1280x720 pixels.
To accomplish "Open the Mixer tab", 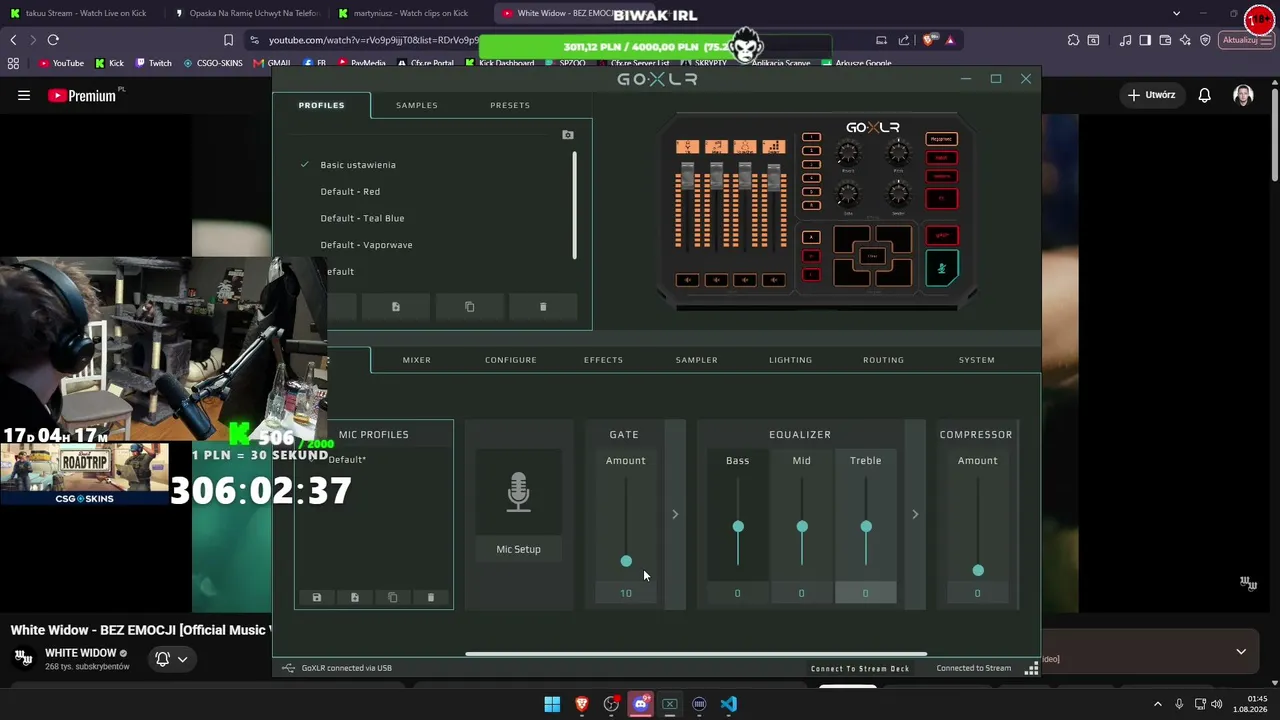I will 417,360.
